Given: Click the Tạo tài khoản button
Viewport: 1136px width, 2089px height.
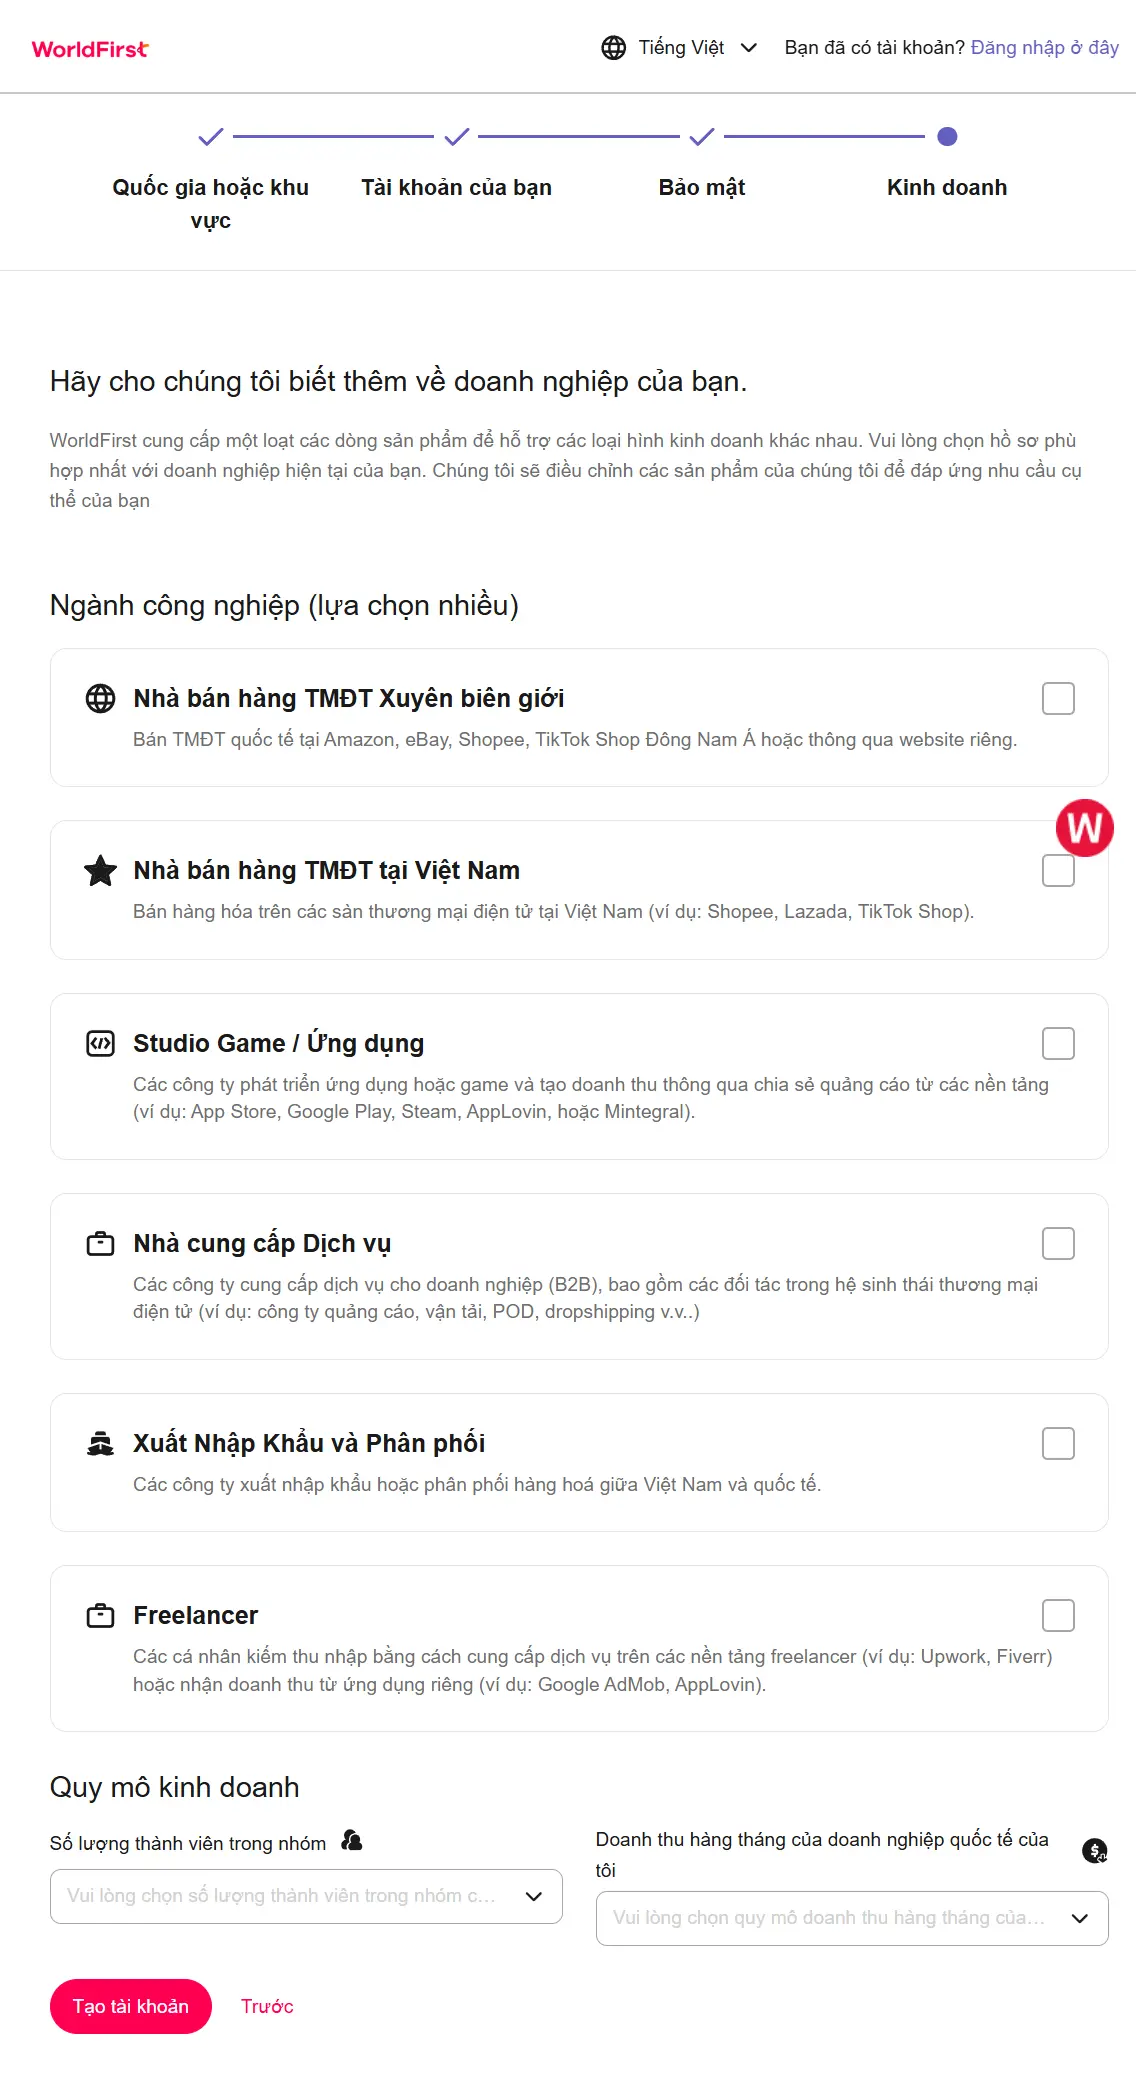Looking at the screenshot, I should [131, 2006].
